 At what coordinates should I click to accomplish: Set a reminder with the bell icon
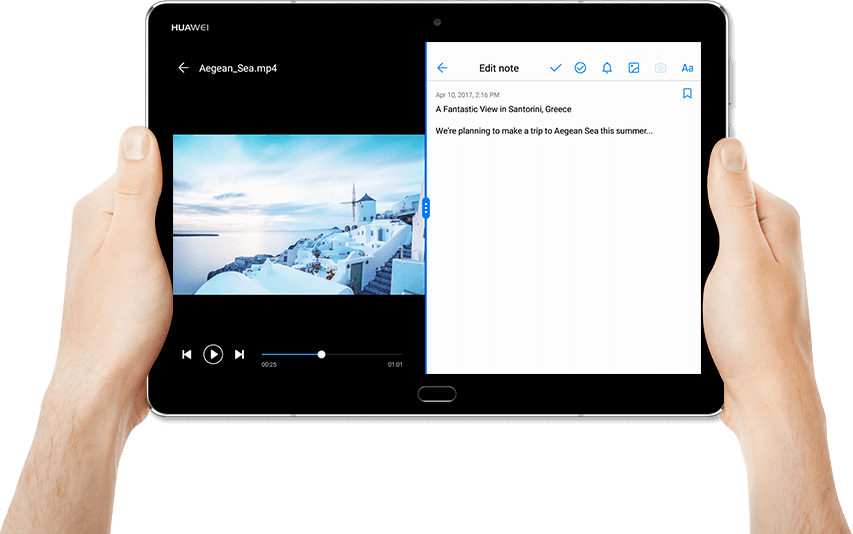tap(607, 68)
